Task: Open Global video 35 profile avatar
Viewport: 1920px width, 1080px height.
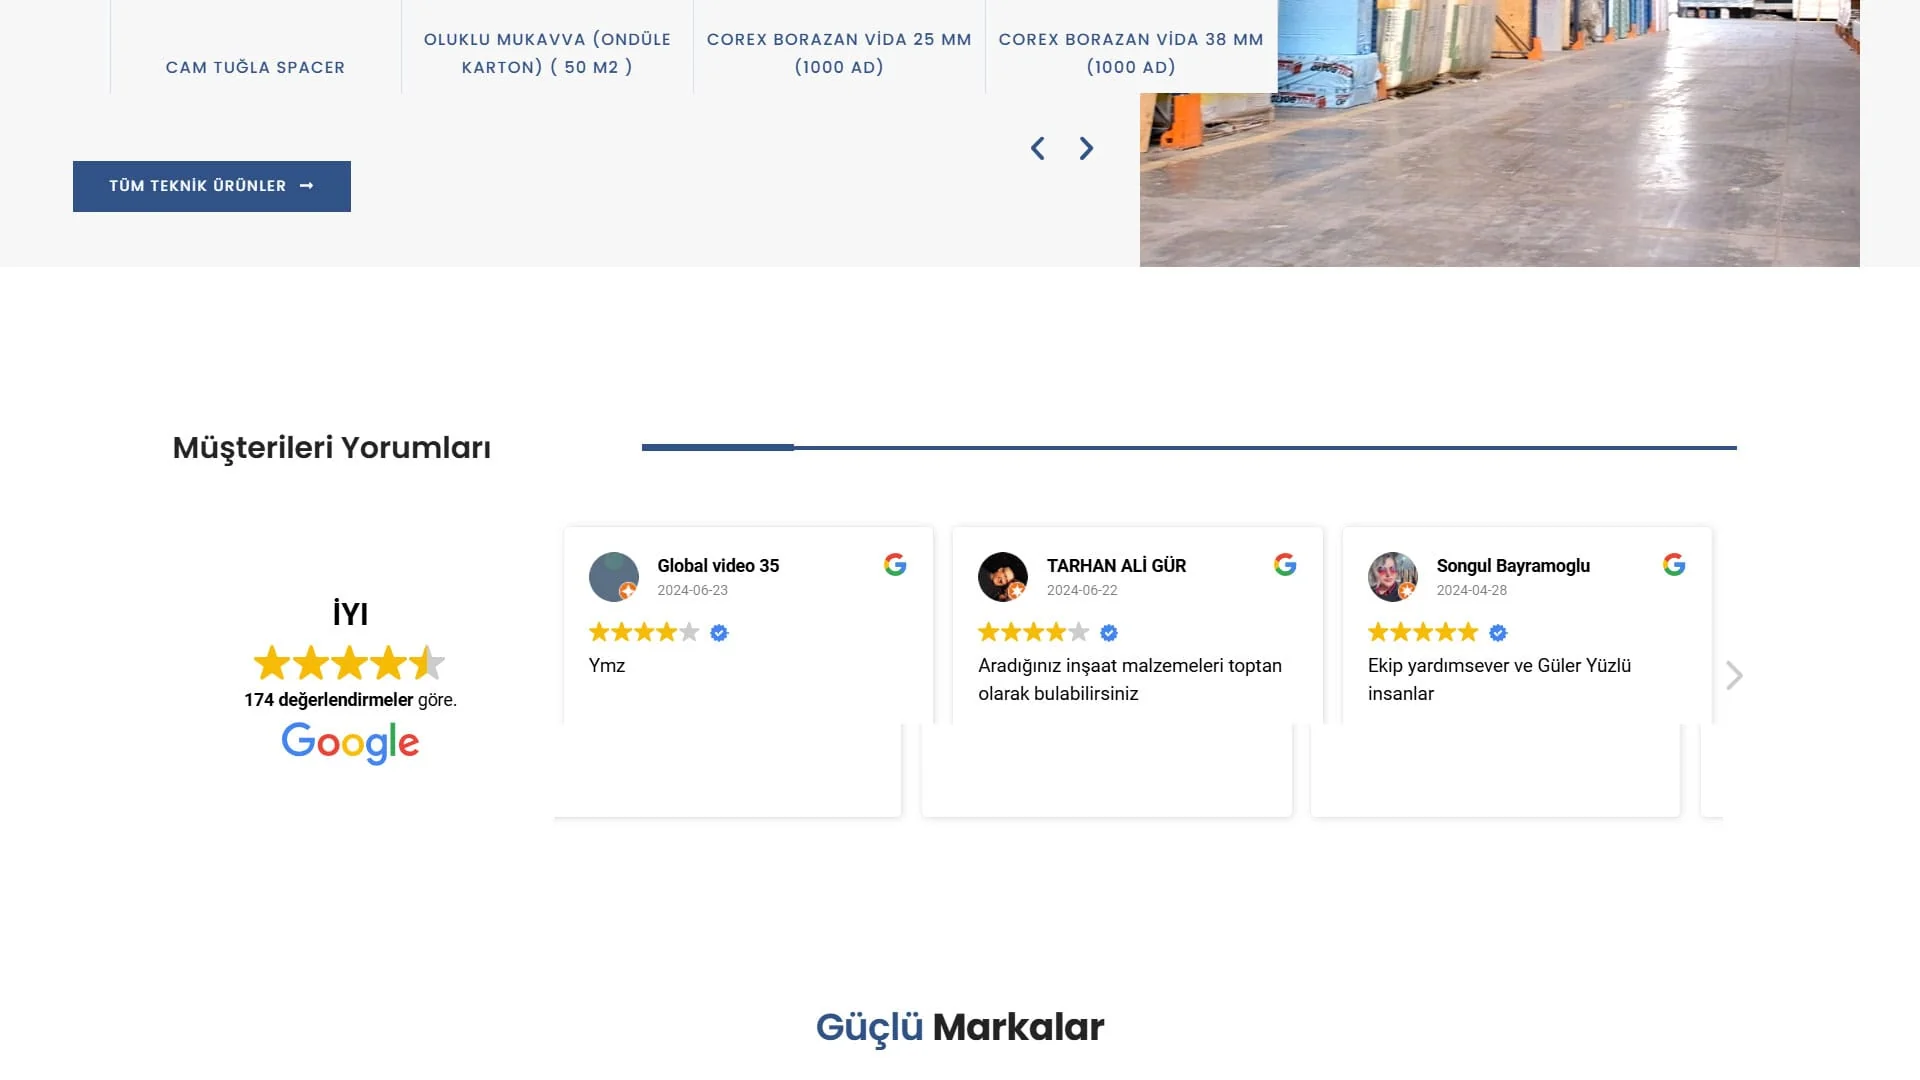Action: [613, 577]
